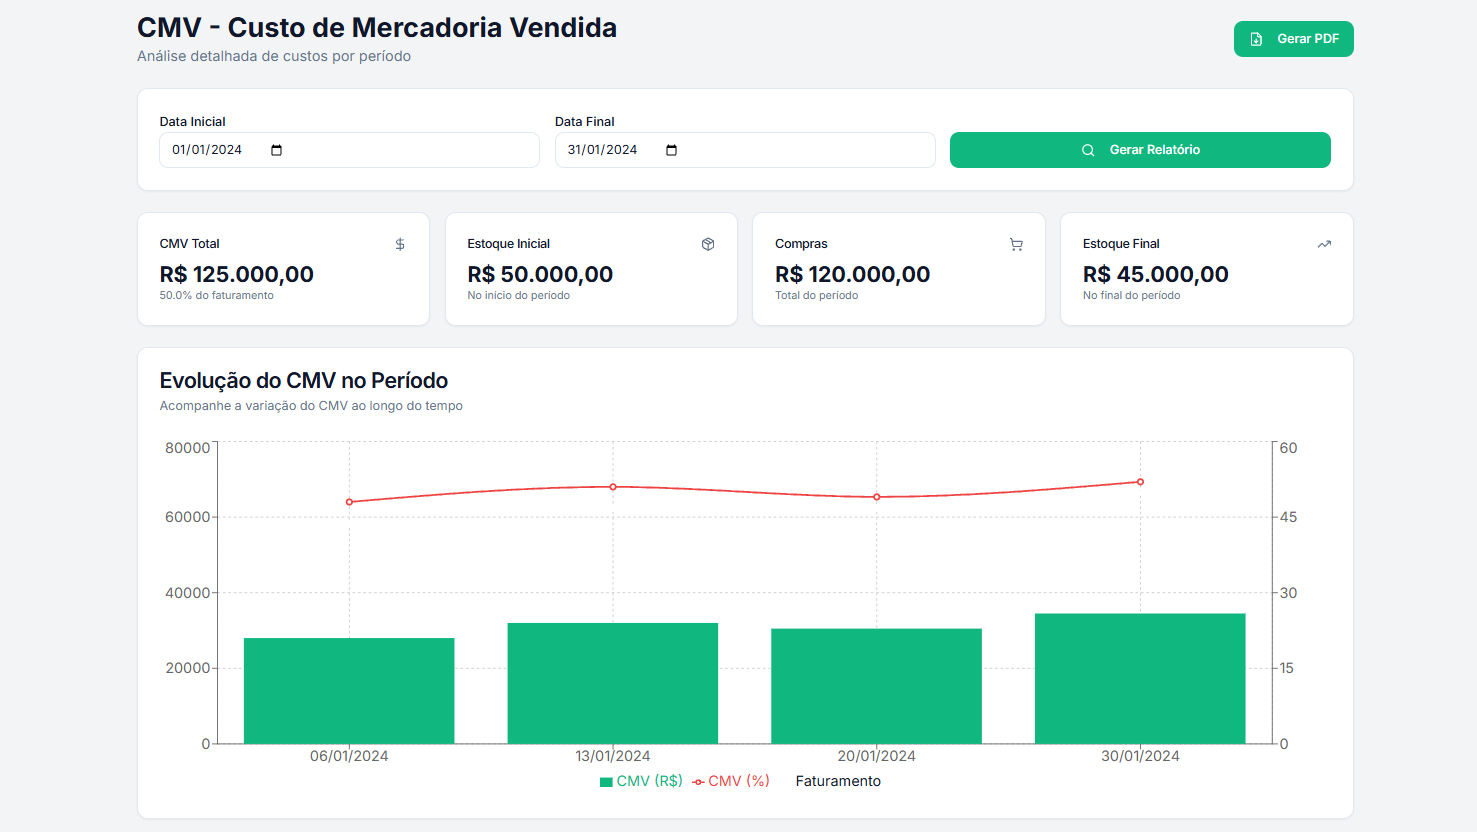Click the trending-up icon on Estoque Final card
The image size is (1477, 832).
(1324, 243)
